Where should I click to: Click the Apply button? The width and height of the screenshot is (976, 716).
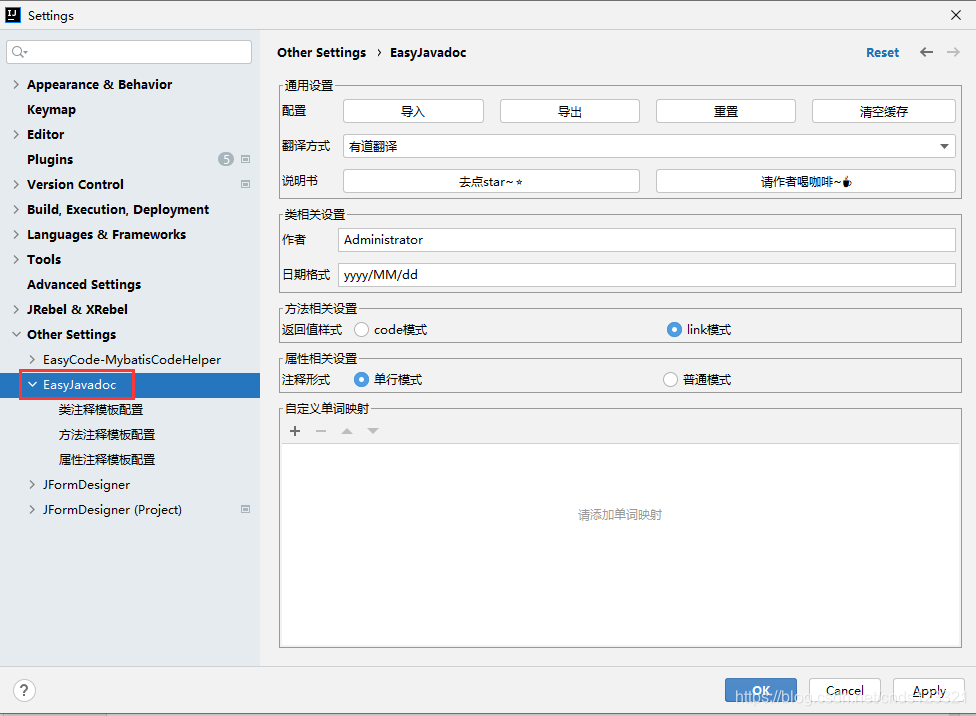(x=929, y=690)
